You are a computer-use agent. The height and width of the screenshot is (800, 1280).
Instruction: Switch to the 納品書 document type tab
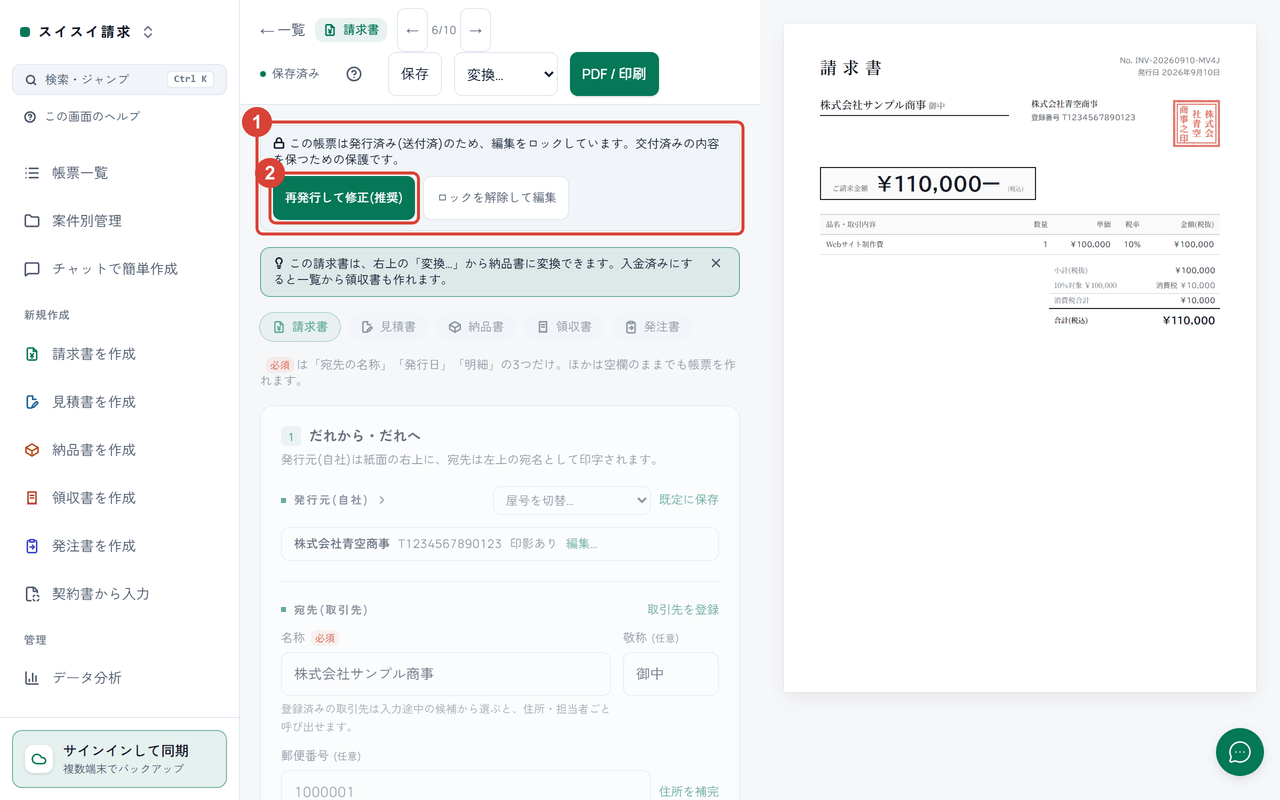click(x=476, y=327)
